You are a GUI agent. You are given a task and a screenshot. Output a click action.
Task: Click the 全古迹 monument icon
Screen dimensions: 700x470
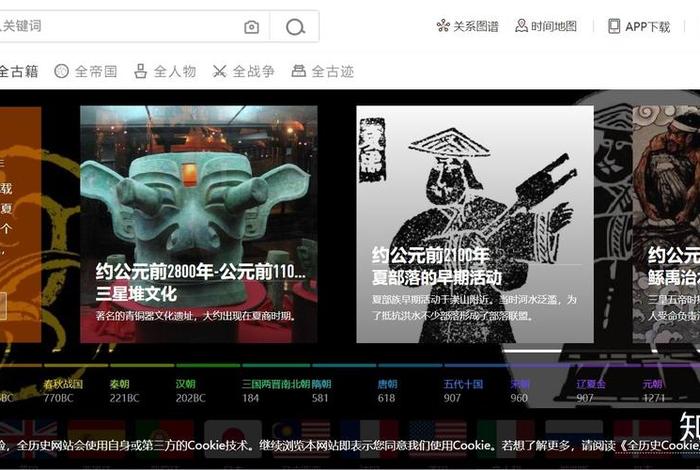(x=299, y=71)
